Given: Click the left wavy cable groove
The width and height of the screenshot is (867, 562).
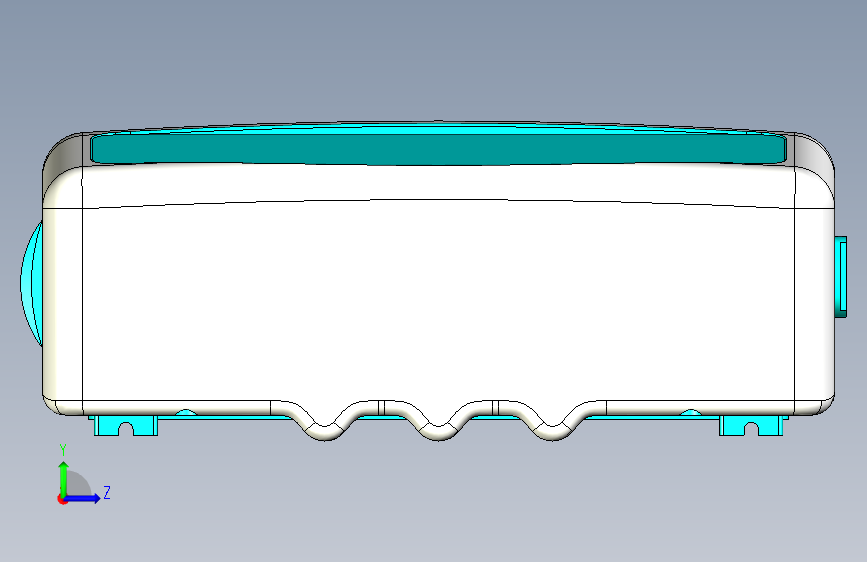Looking at the screenshot, I should (325, 427).
